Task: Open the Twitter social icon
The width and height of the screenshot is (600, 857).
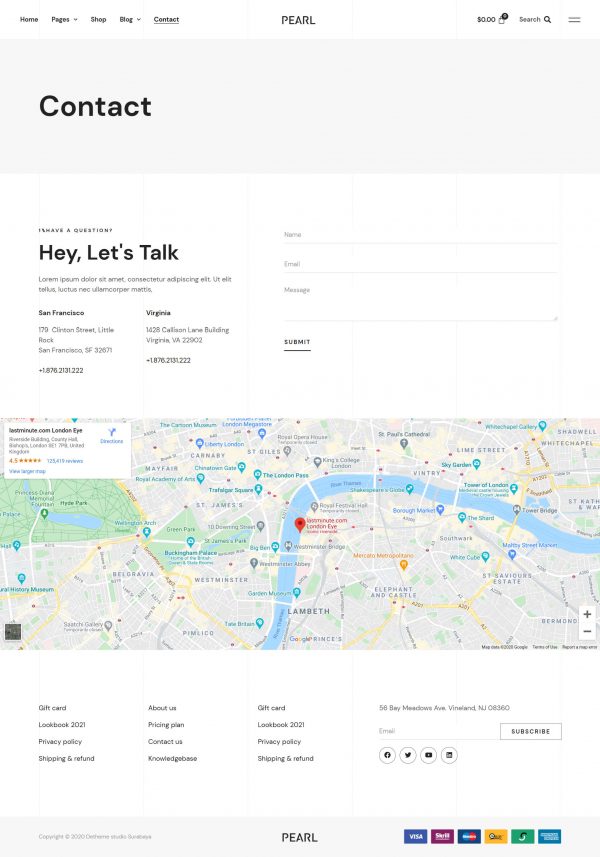Action: click(x=408, y=755)
